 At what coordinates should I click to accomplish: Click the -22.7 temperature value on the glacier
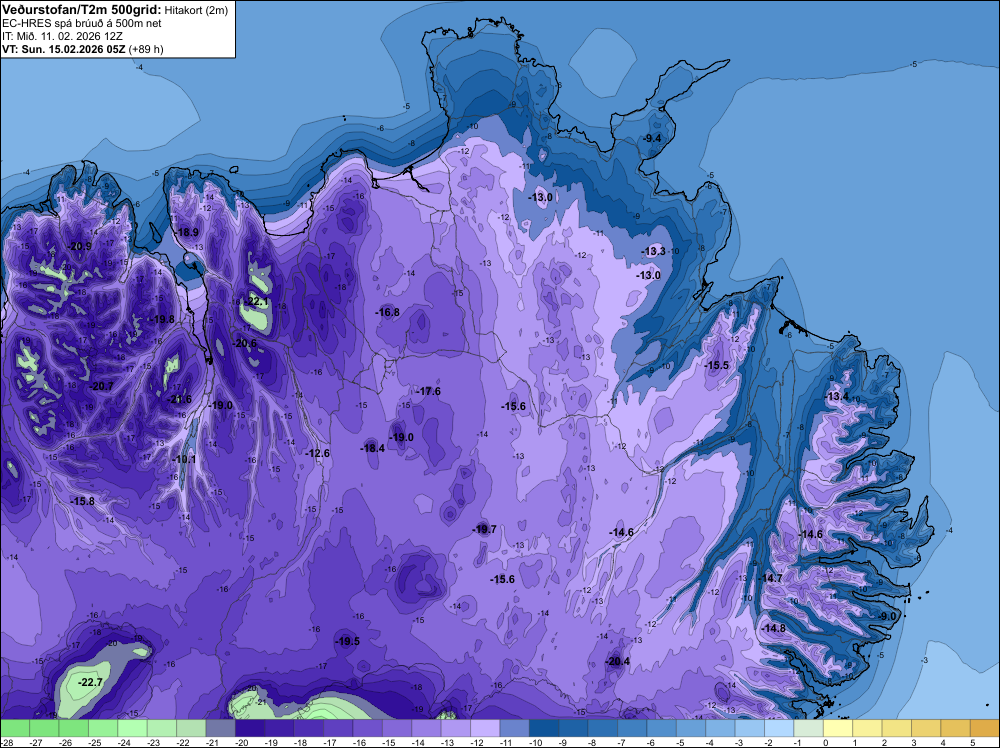[90, 682]
